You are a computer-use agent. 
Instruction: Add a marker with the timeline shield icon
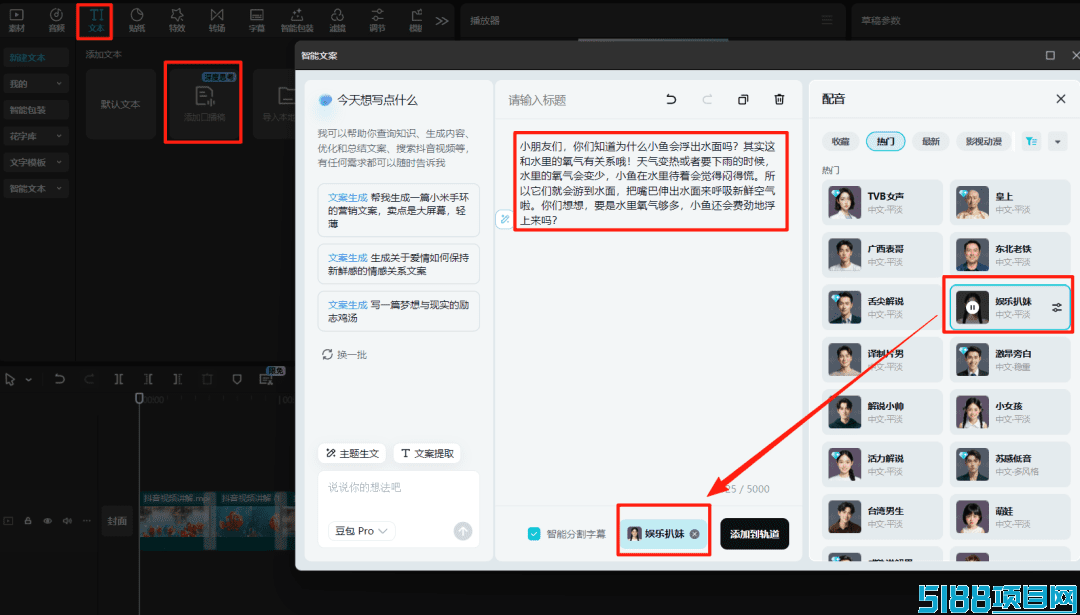click(236, 379)
